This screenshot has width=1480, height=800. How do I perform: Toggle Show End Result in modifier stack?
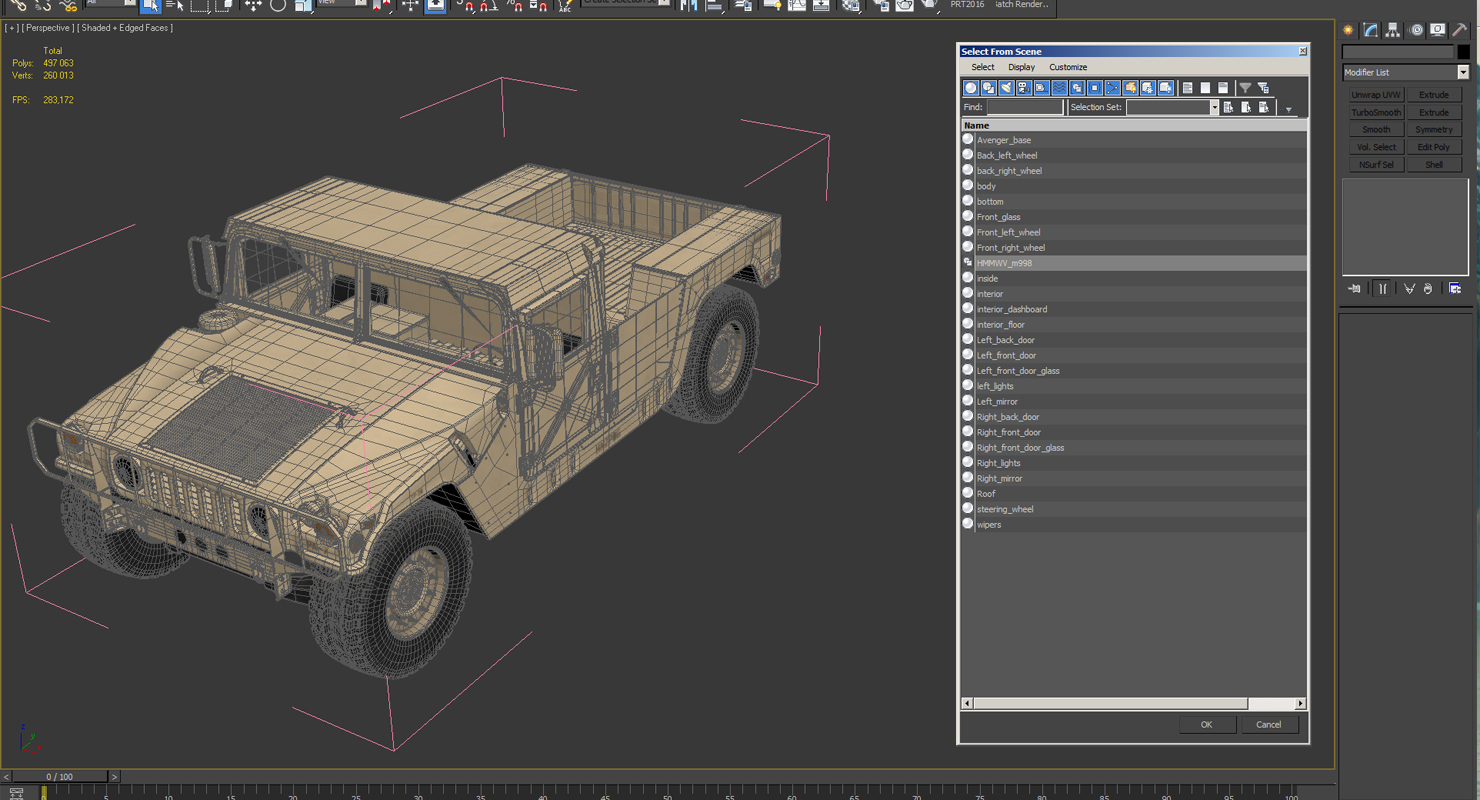pos(1382,289)
